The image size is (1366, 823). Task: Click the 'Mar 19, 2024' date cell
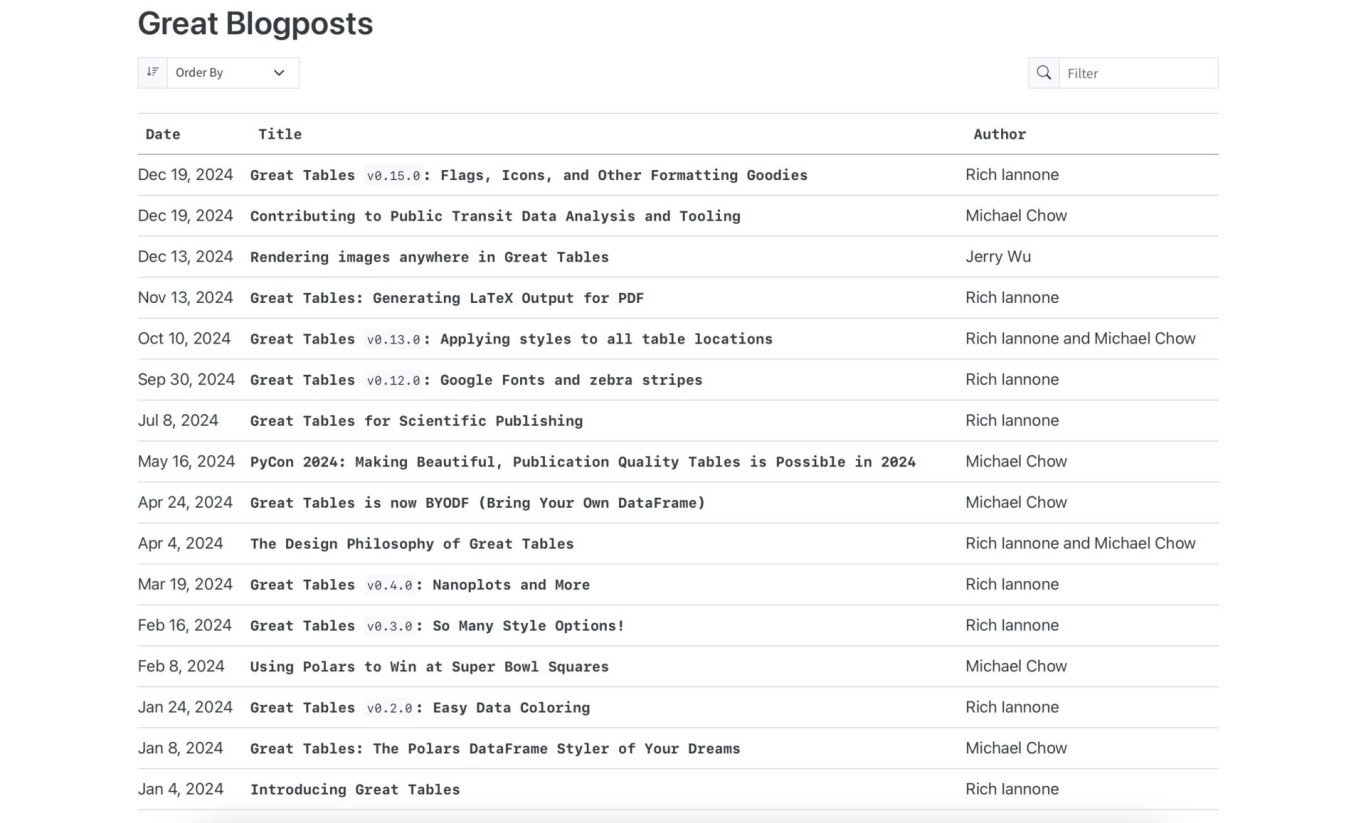pyautogui.click(x=185, y=584)
